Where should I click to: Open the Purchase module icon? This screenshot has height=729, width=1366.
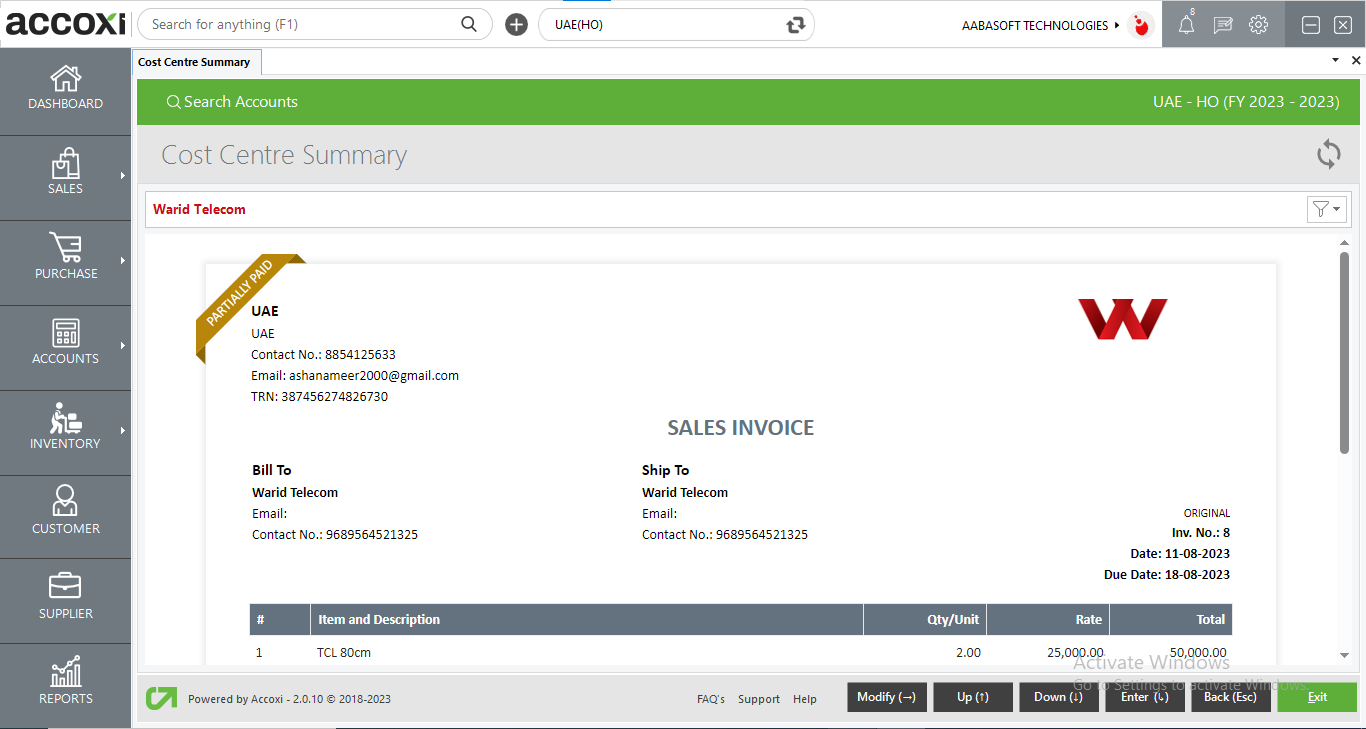click(x=65, y=260)
